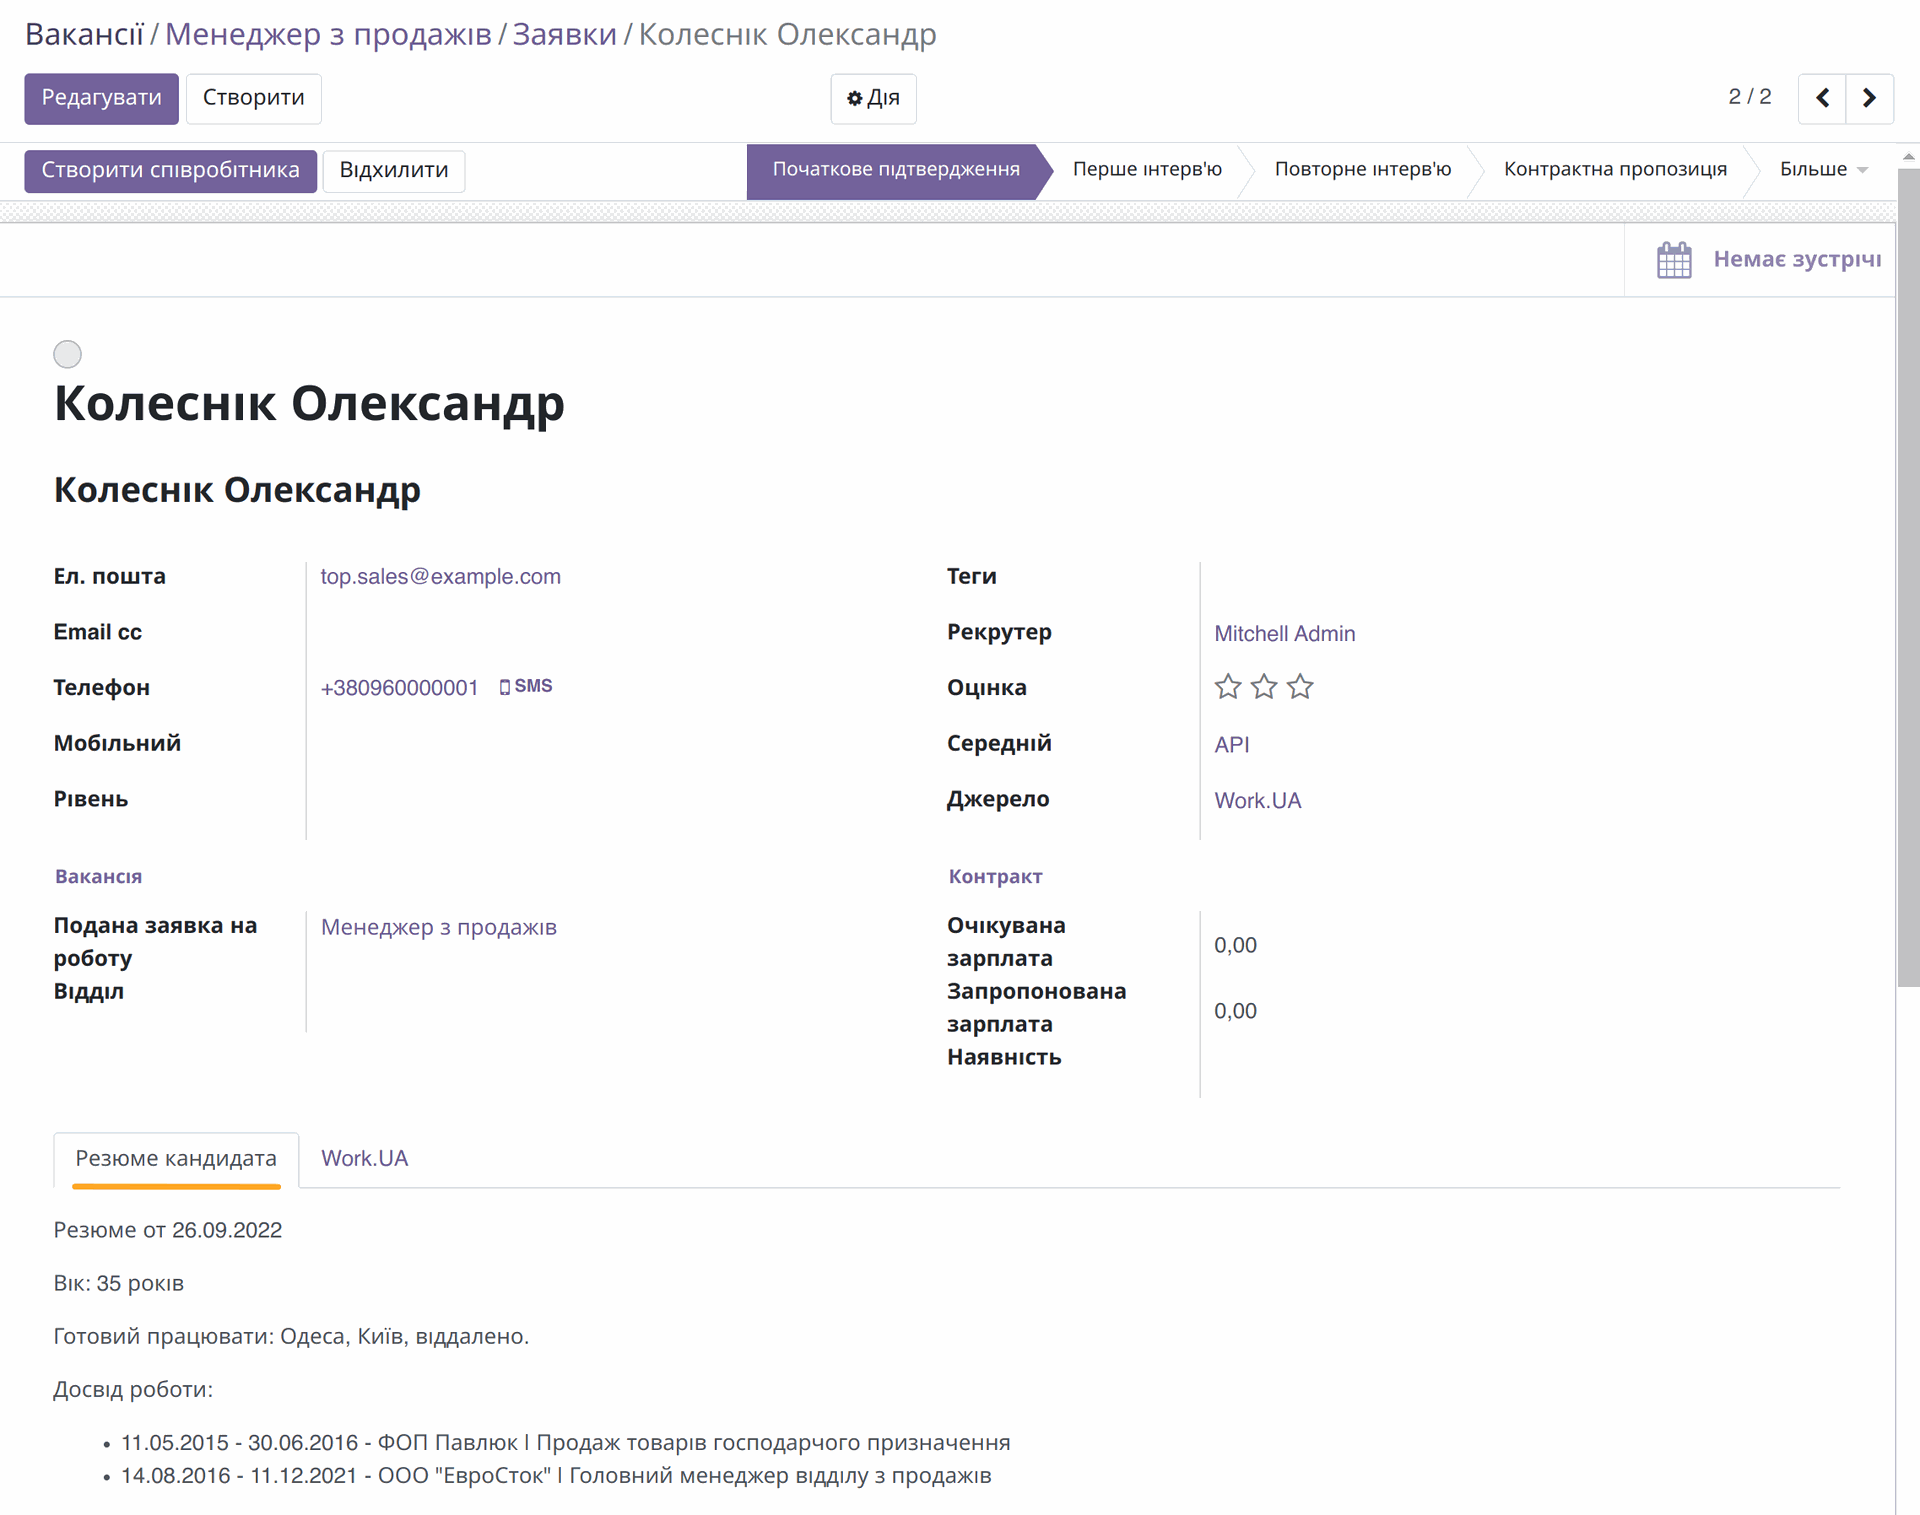
Task: Open applied job Менеджер з продажів
Action: tap(439, 928)
